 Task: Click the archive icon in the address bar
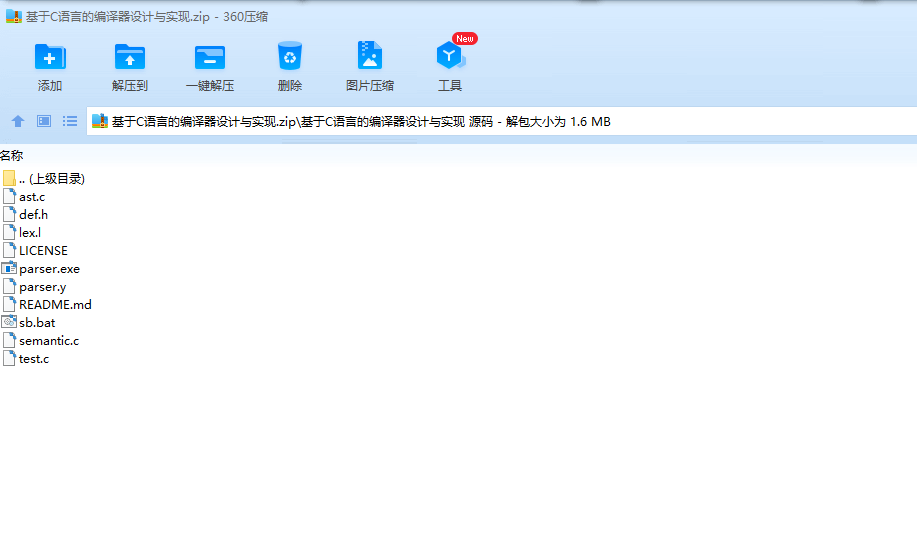(100, 121)
